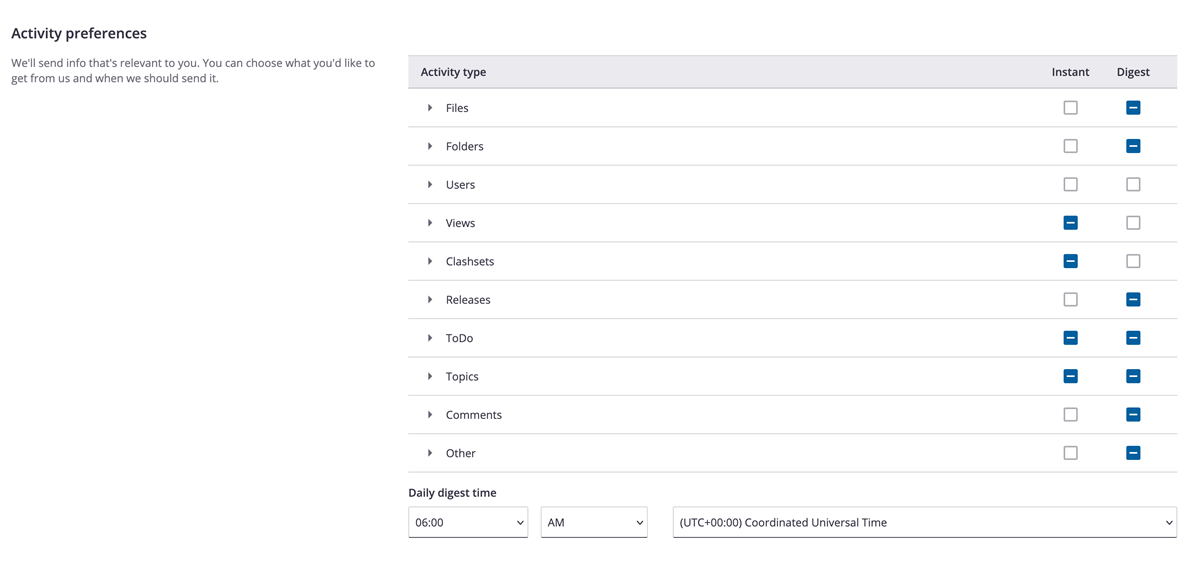1200x566 pixels.
Task: Enable Instant notifications for Files
Action: [1070, 108]
